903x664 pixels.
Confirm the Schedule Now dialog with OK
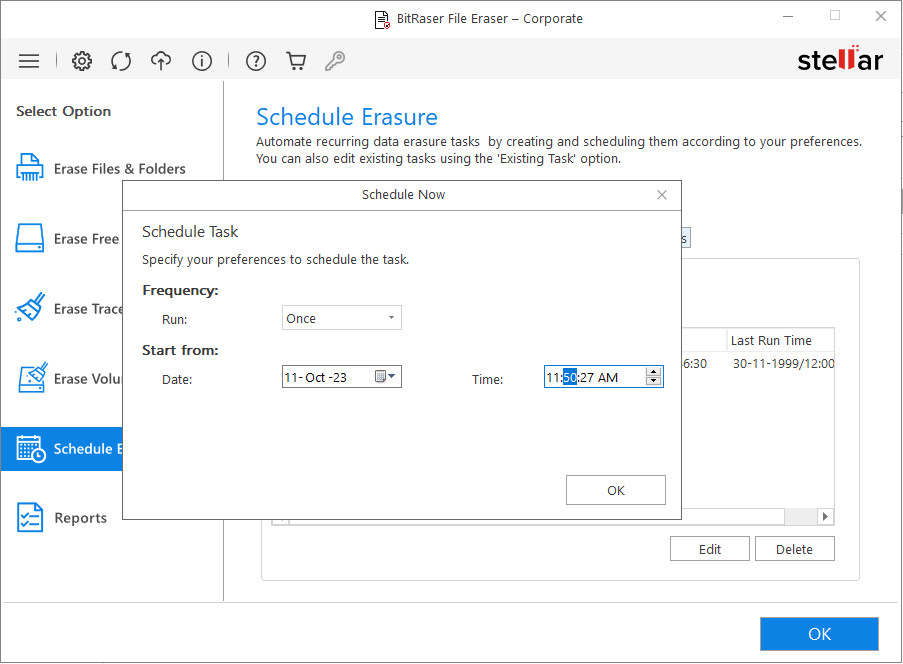coord(616,490)
